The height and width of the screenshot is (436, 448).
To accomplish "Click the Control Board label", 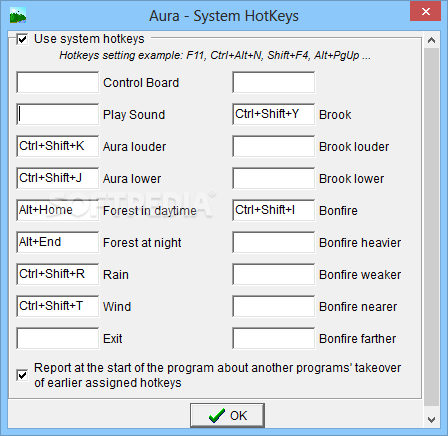I will point(141,83).
